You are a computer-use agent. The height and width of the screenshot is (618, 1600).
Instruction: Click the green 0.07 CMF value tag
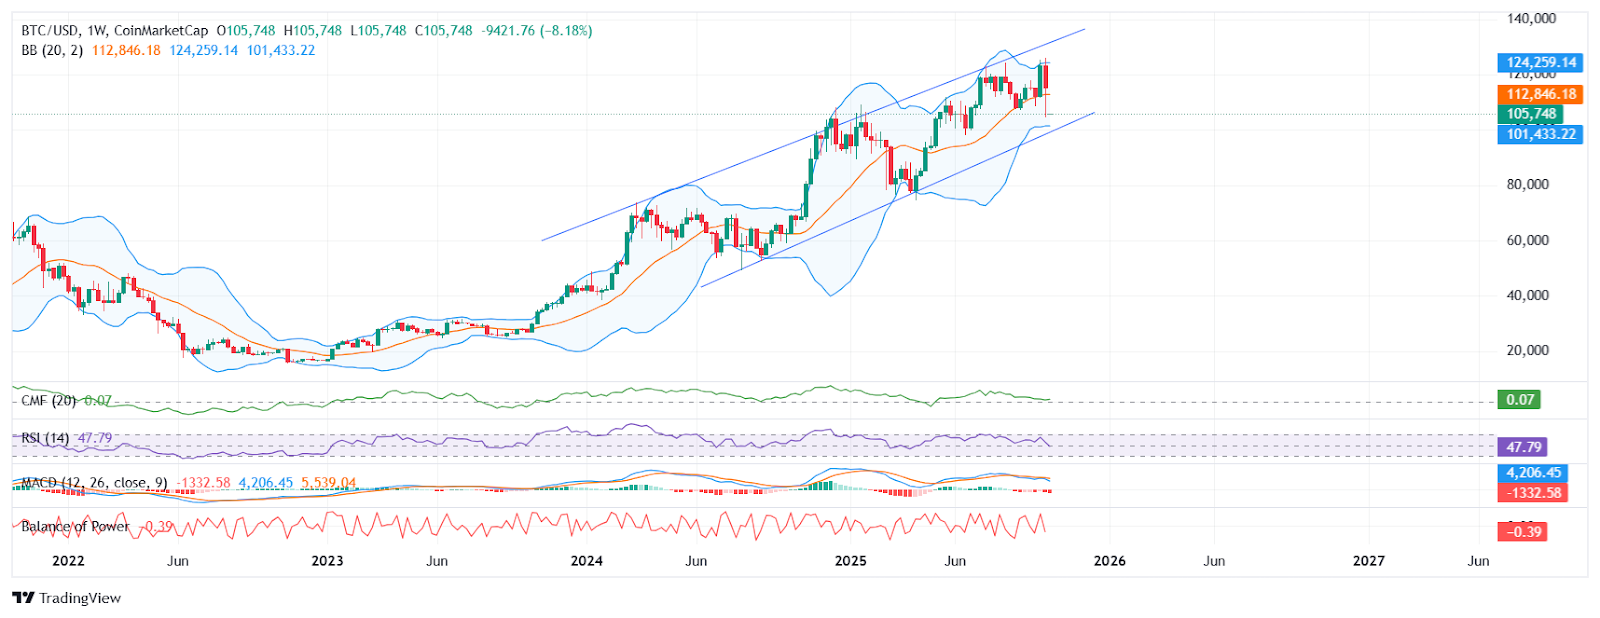pyautogui.click(x=1519, y=400)
